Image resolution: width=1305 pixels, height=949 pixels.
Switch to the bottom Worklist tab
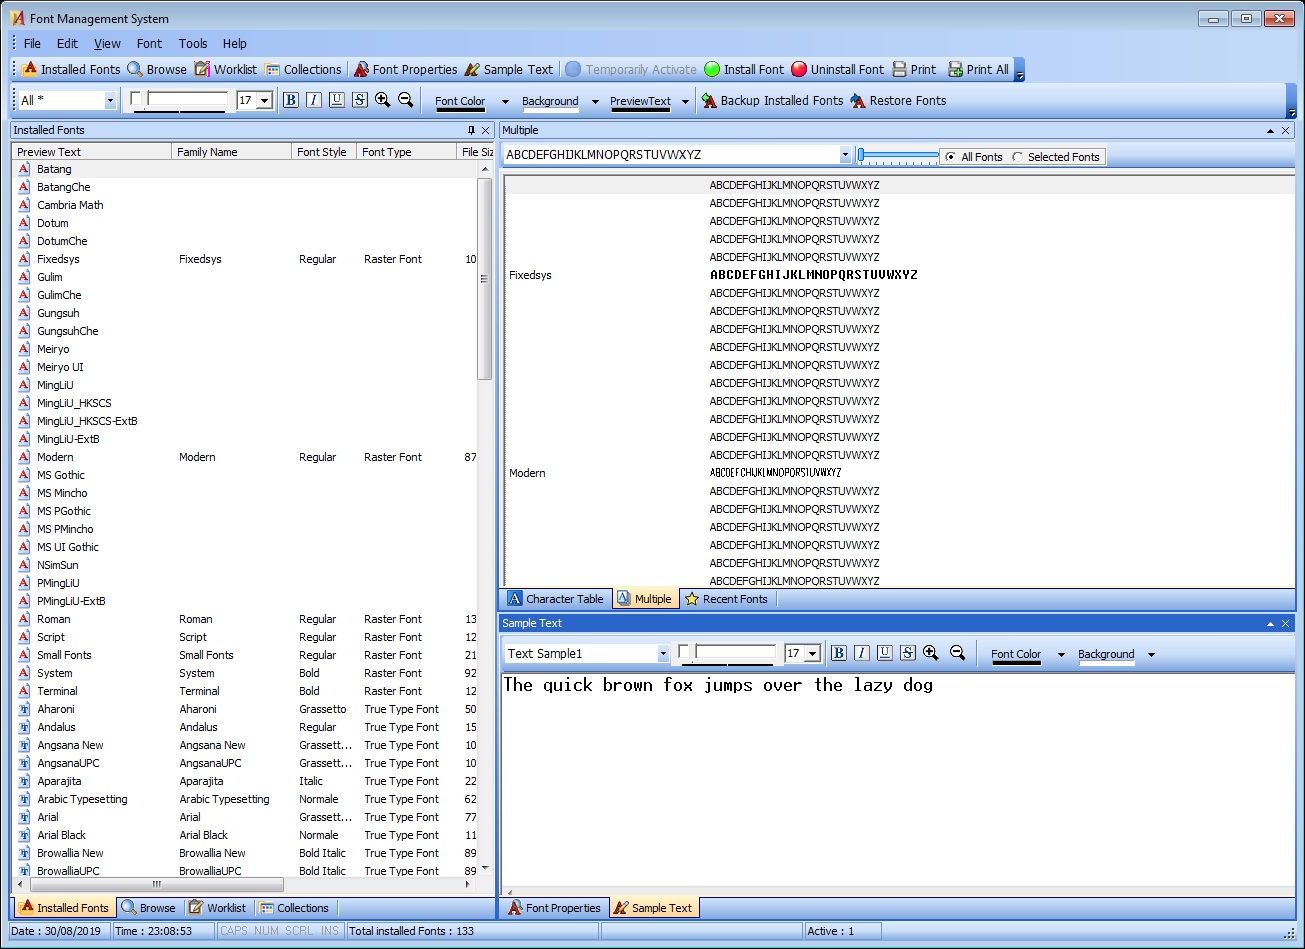pyautogui.click(x=217, y=907)
